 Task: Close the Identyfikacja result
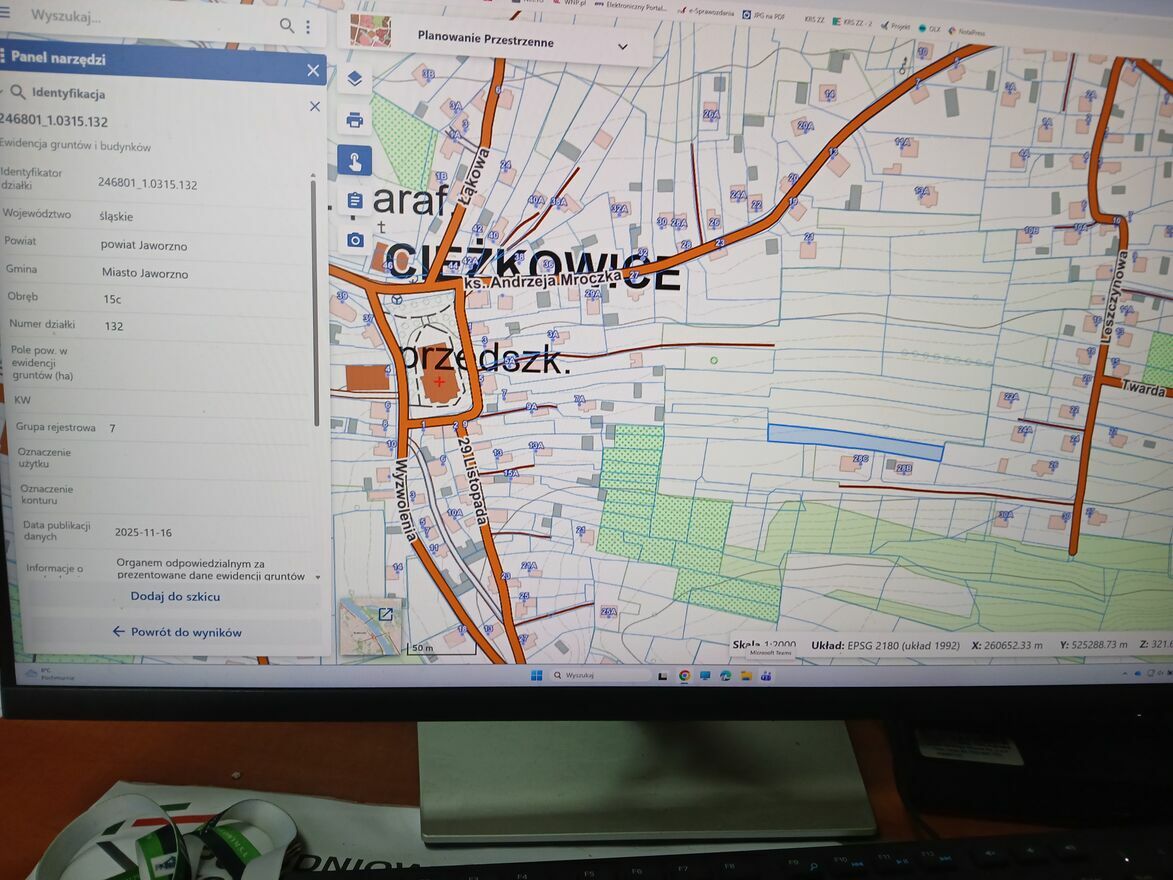coord(315,106)
